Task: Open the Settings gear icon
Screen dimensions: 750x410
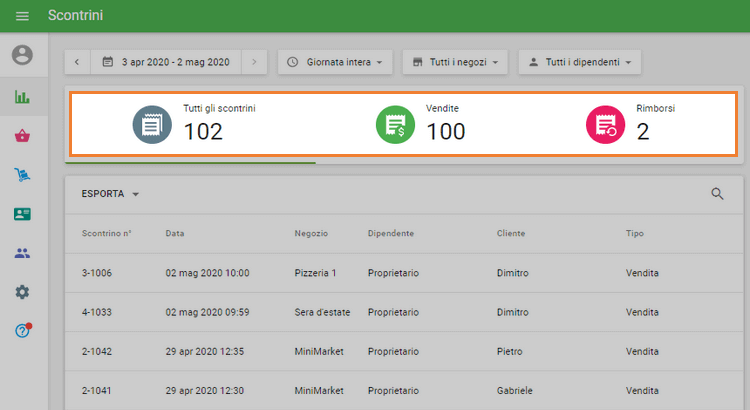Action: pyautogui.click(x=22, y=292)
